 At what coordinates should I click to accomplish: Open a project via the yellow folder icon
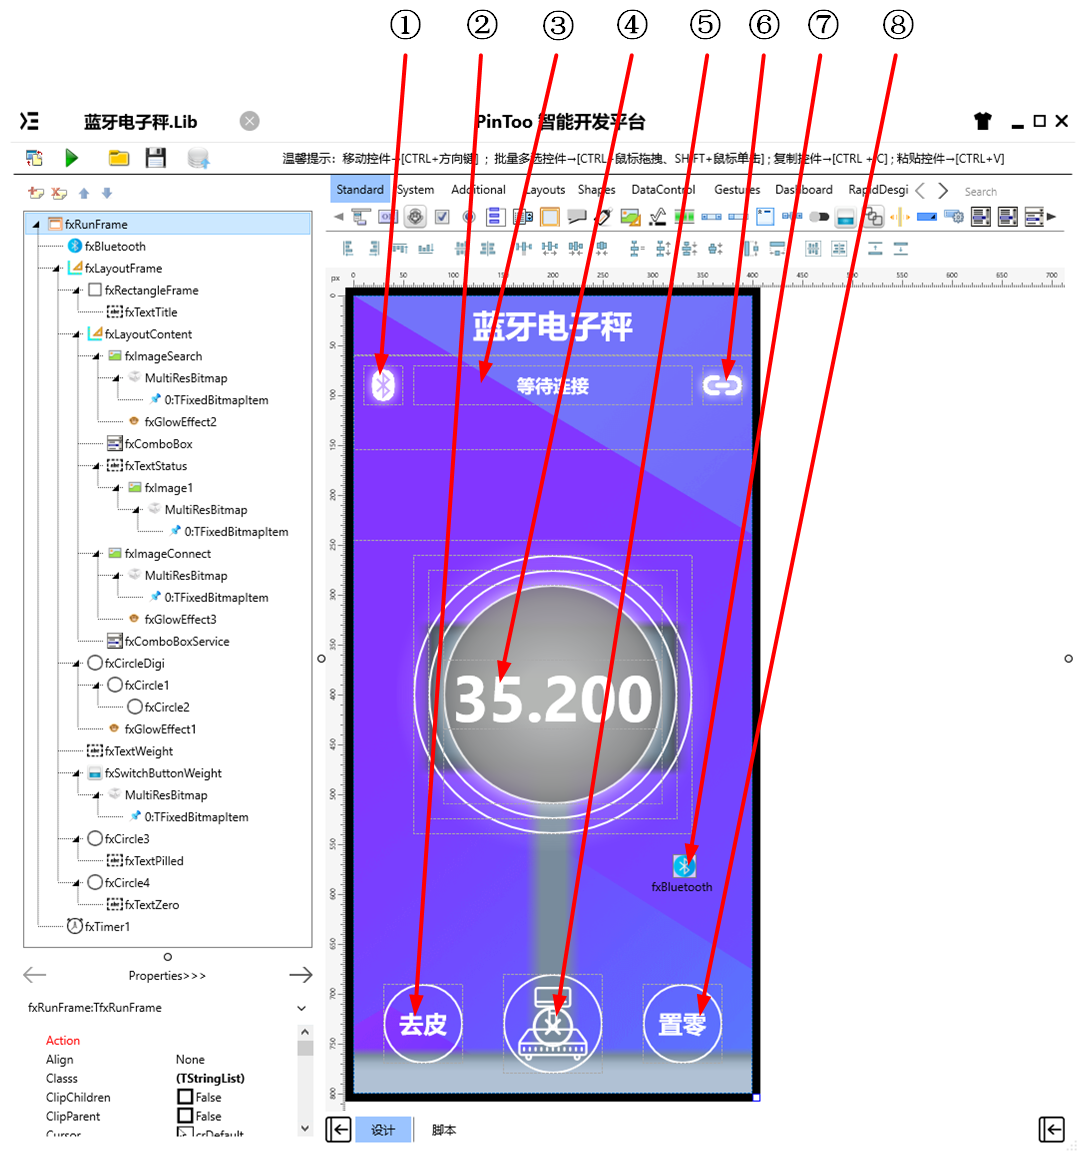coord(118,157)
